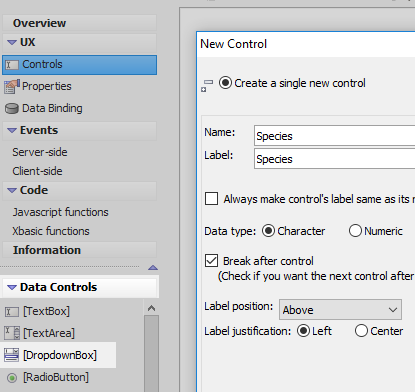The height and width of the screenshot is (392, 415).
Task: Open the Overview section
Action: click(80, 23)
